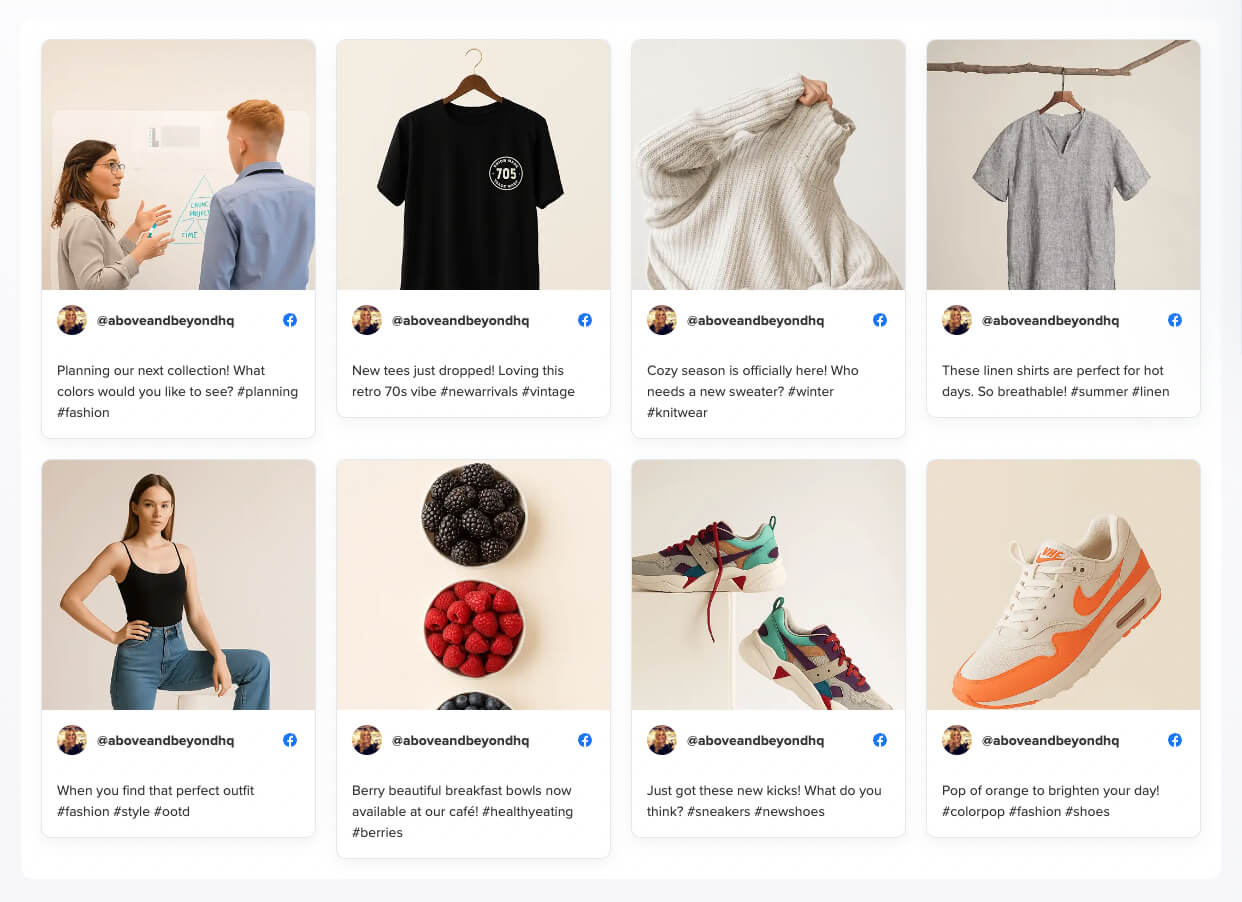Viewport: 1242px width, 902px height.
Task: Open the berry breakfast bowls photo
Action: click(x=473, y=585)
